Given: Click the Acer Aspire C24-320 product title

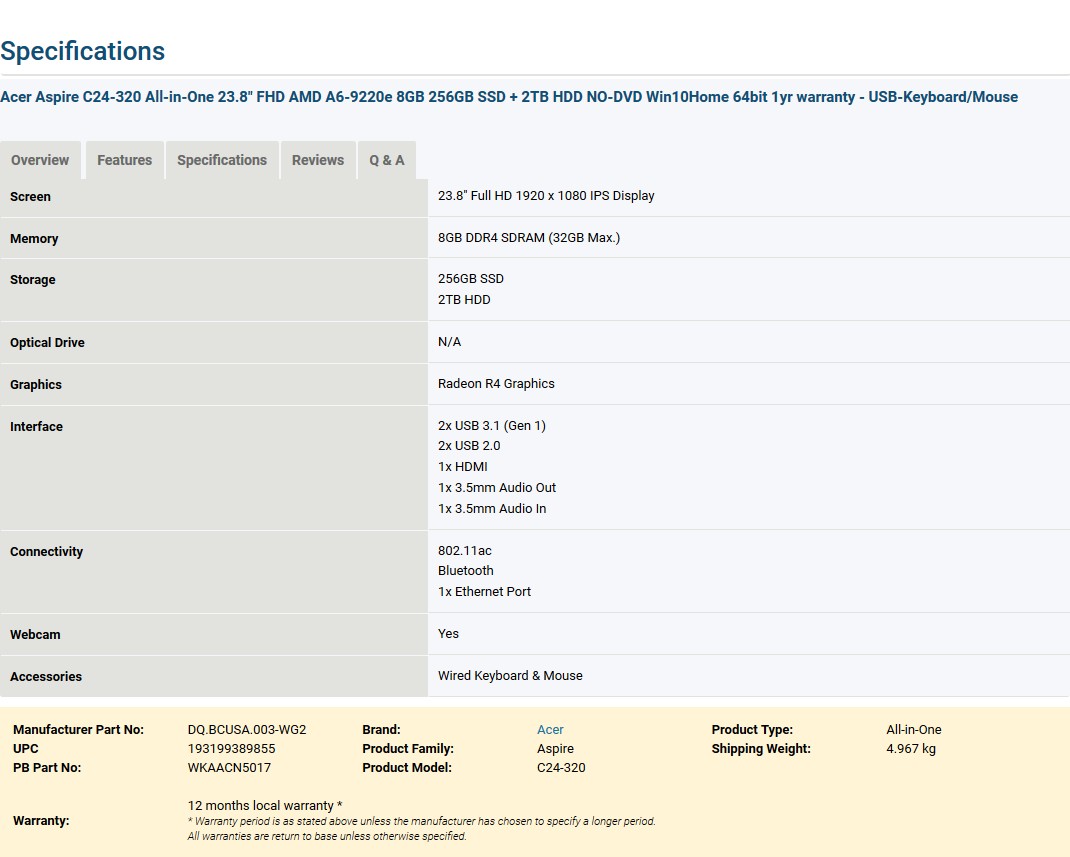Looking at the screenshot, I should pos(509,97).
